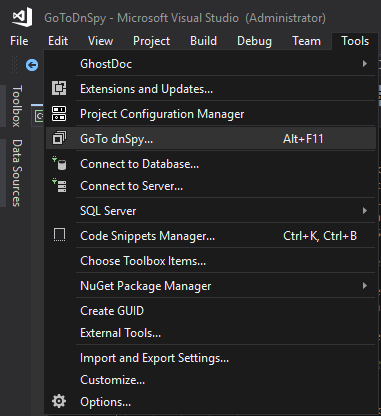Choose Connect to Database...
Screen dimensions: 381x416
[211, 164]
